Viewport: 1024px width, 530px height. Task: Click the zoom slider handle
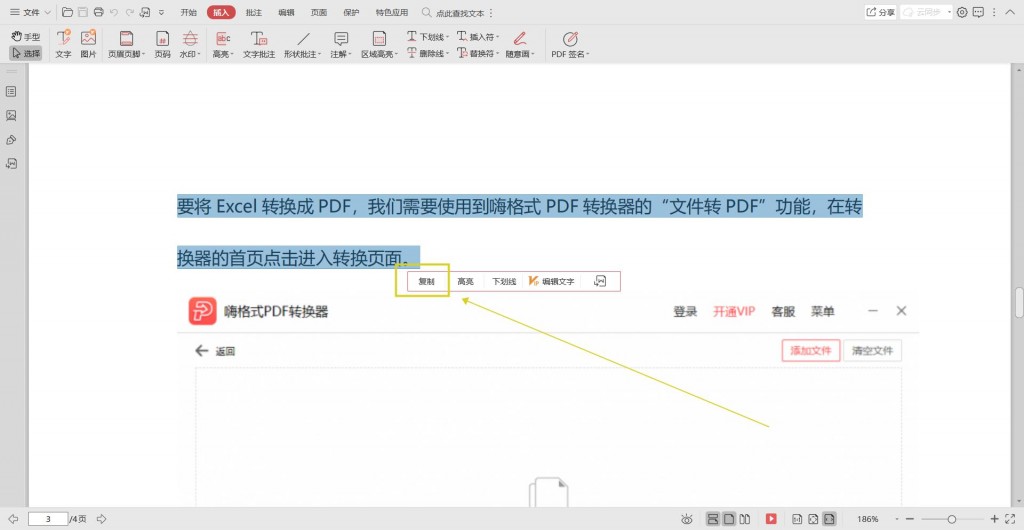pyautogui.click(x=952, y=519)
